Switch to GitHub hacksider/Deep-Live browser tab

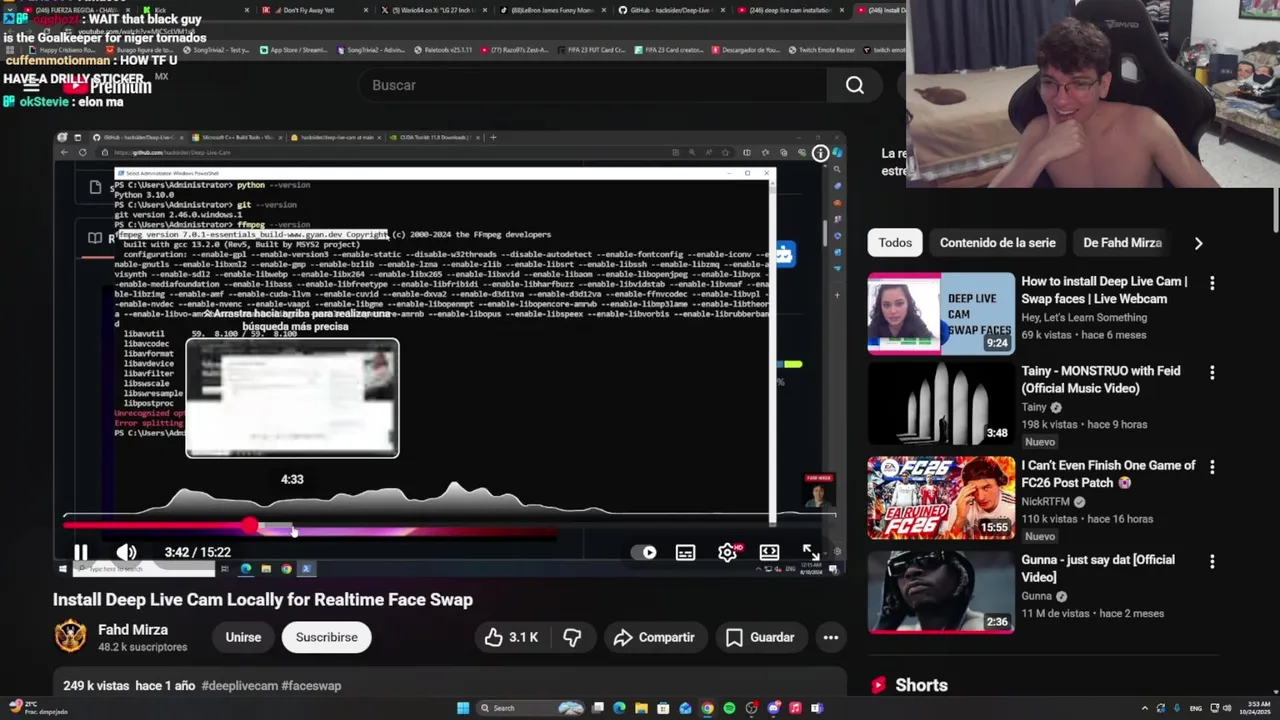(670, 10)
